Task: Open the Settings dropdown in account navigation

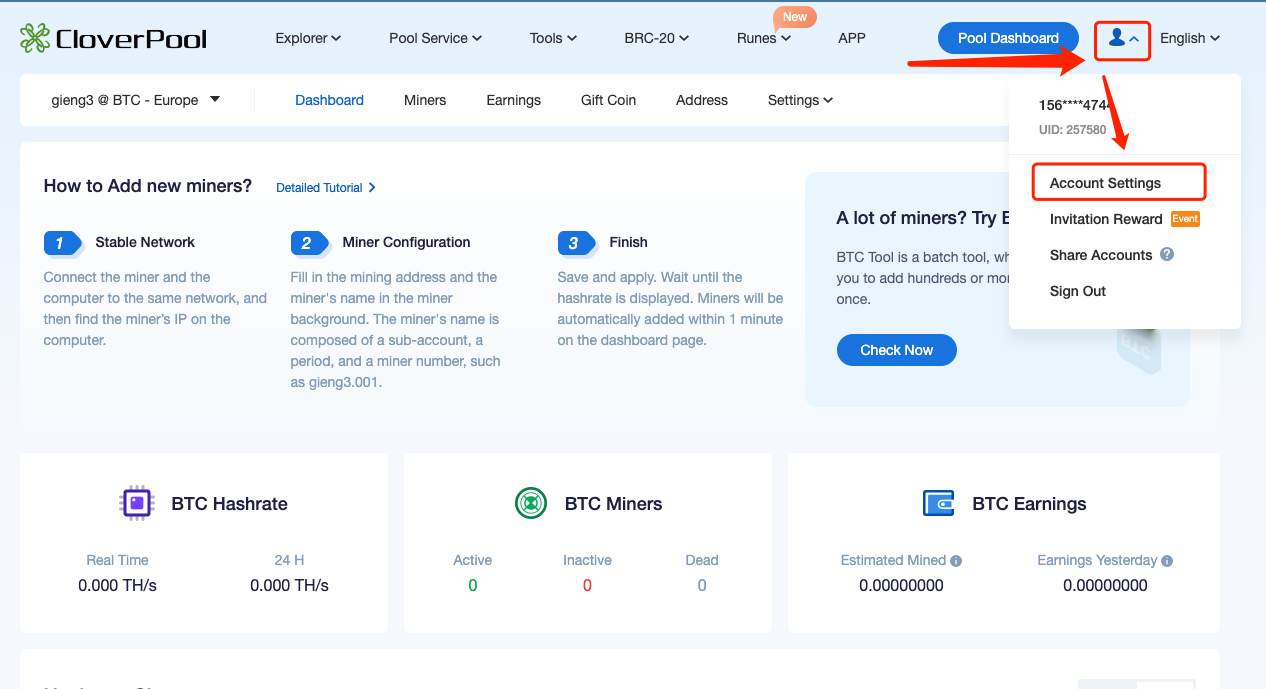Action: pos(799,100)
